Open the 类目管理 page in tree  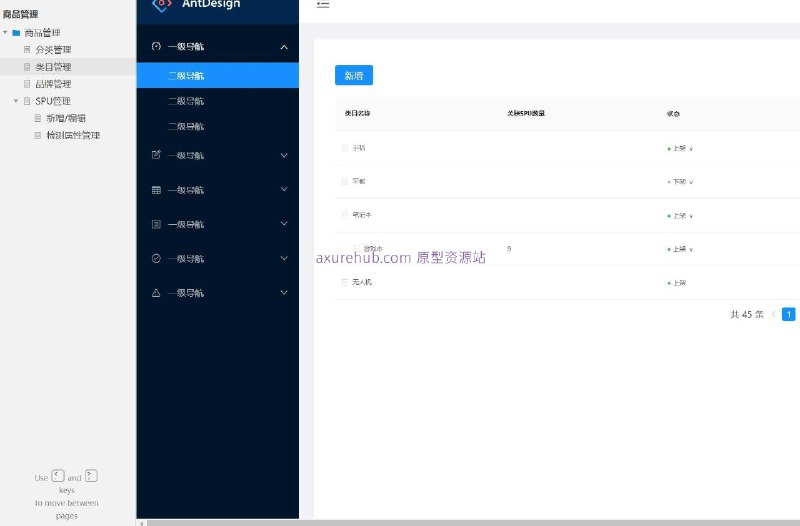click(53, 67)
